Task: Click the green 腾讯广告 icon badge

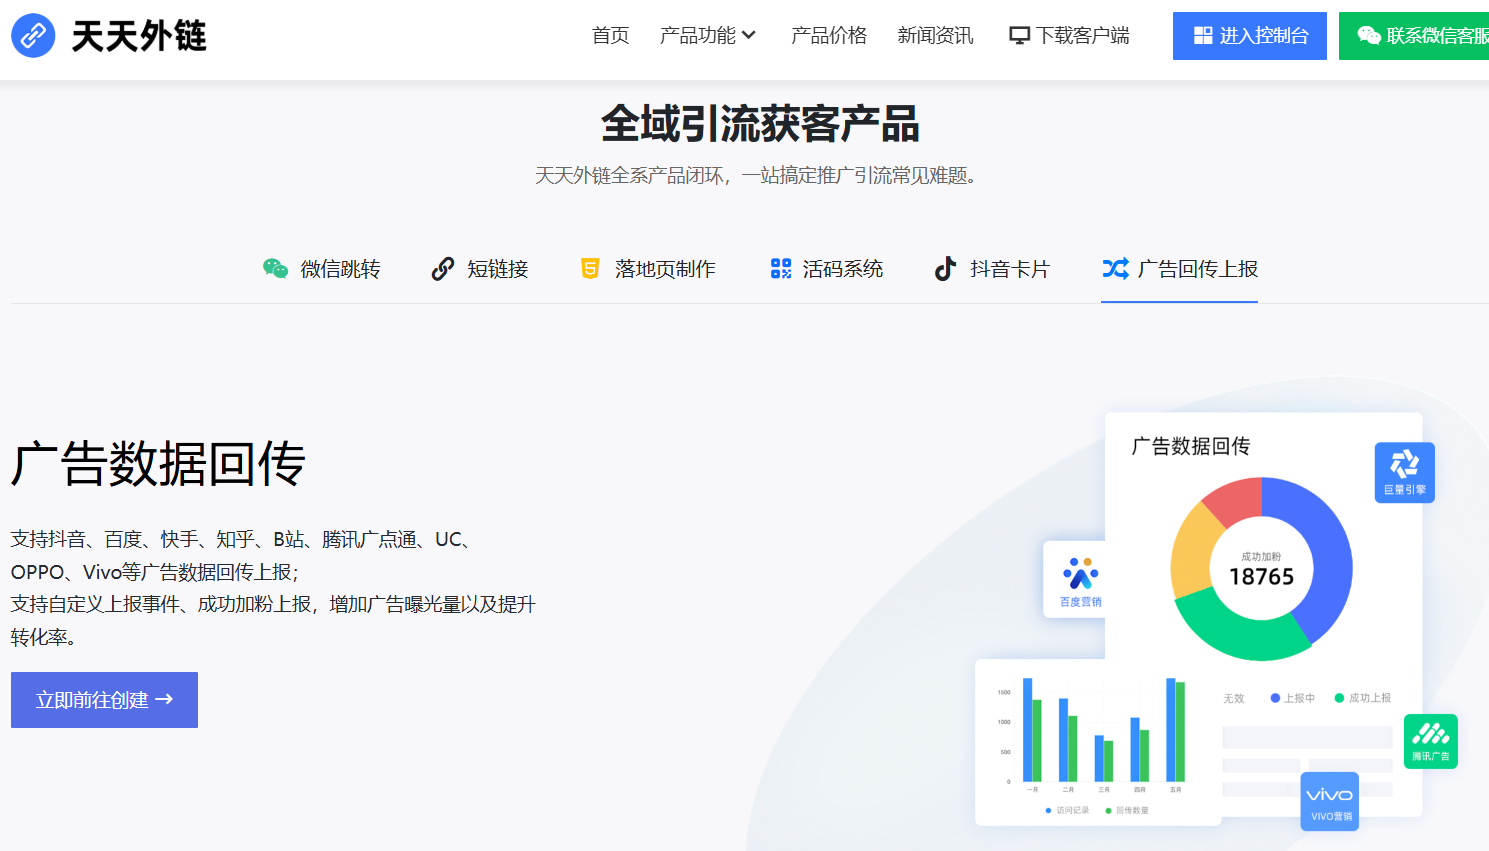Action: (1430, 740)
